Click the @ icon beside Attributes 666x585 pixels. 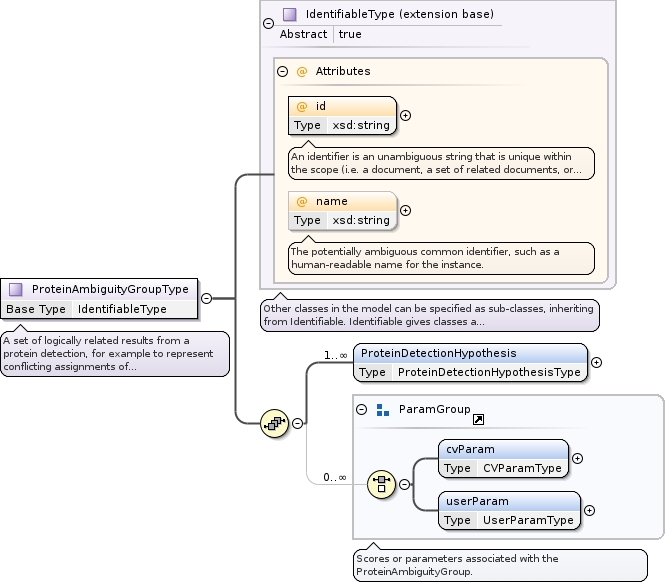pos(301,72)
